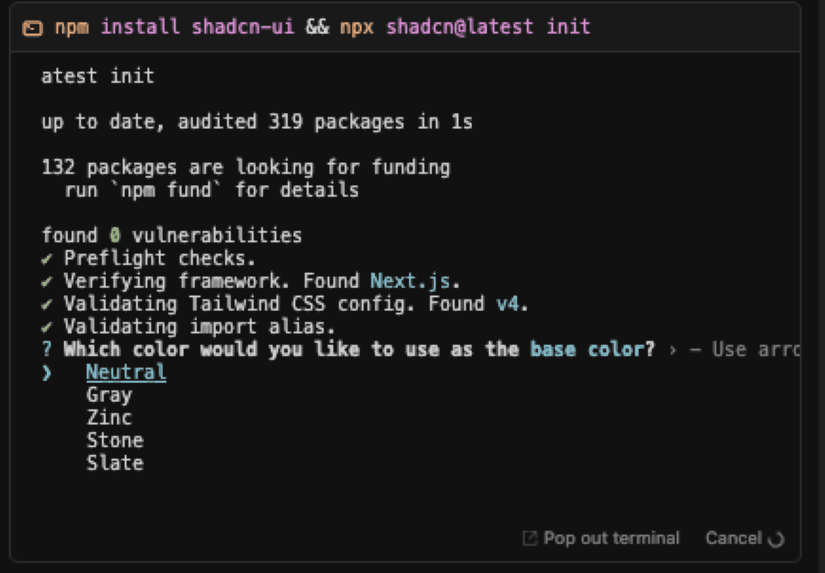Click the loading spinner next to Cancel
This screenshot has height=573, width=825.
click(x=776, y=539)
